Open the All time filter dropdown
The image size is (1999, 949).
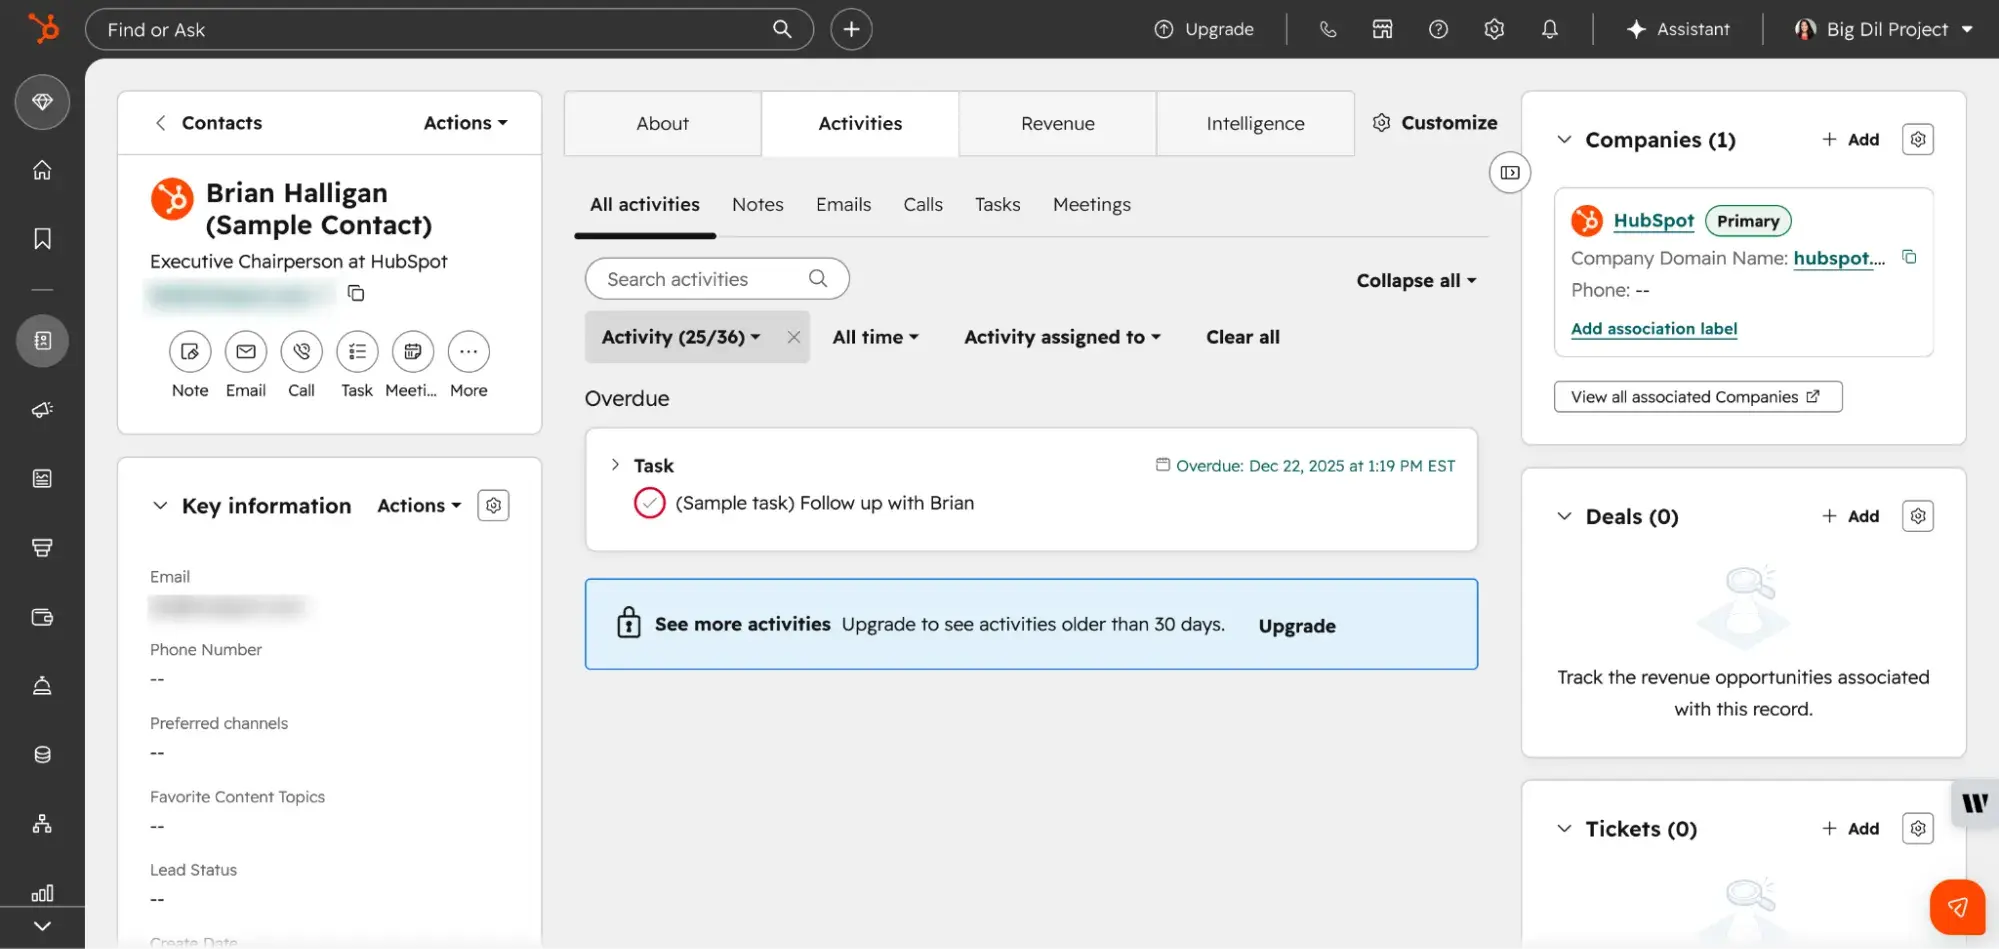[x=875, y=337]
